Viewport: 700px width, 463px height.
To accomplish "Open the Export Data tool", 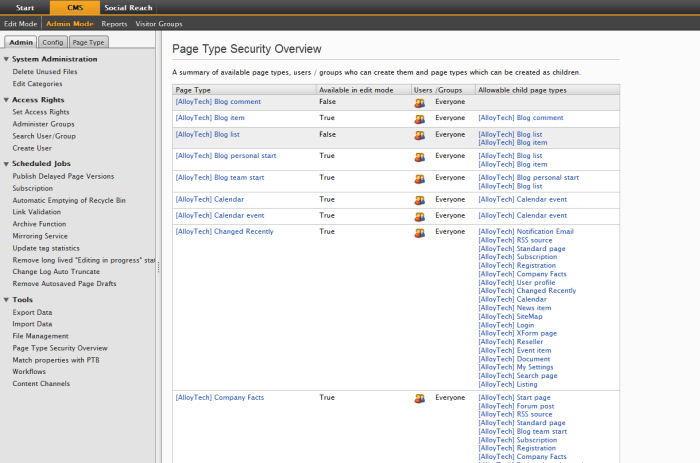I will (x=32, y=312).
